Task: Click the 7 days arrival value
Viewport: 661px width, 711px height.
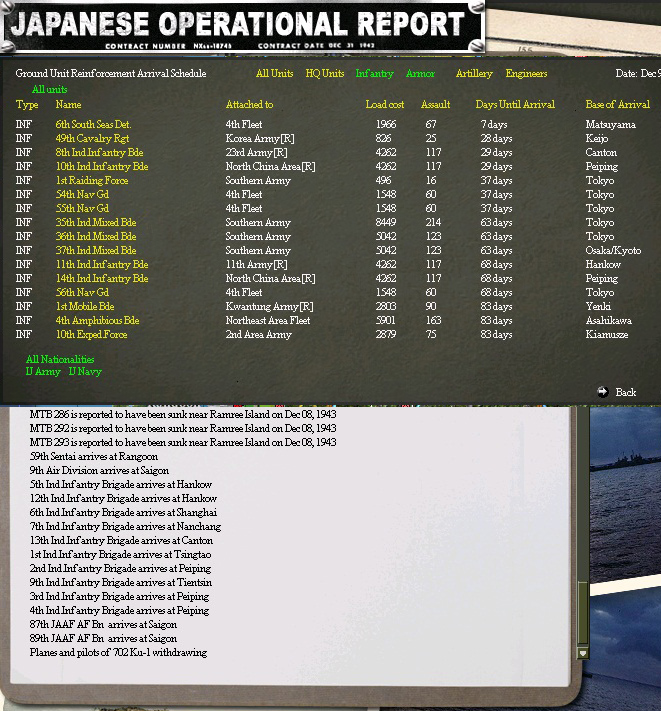Action: pos(494,124)
